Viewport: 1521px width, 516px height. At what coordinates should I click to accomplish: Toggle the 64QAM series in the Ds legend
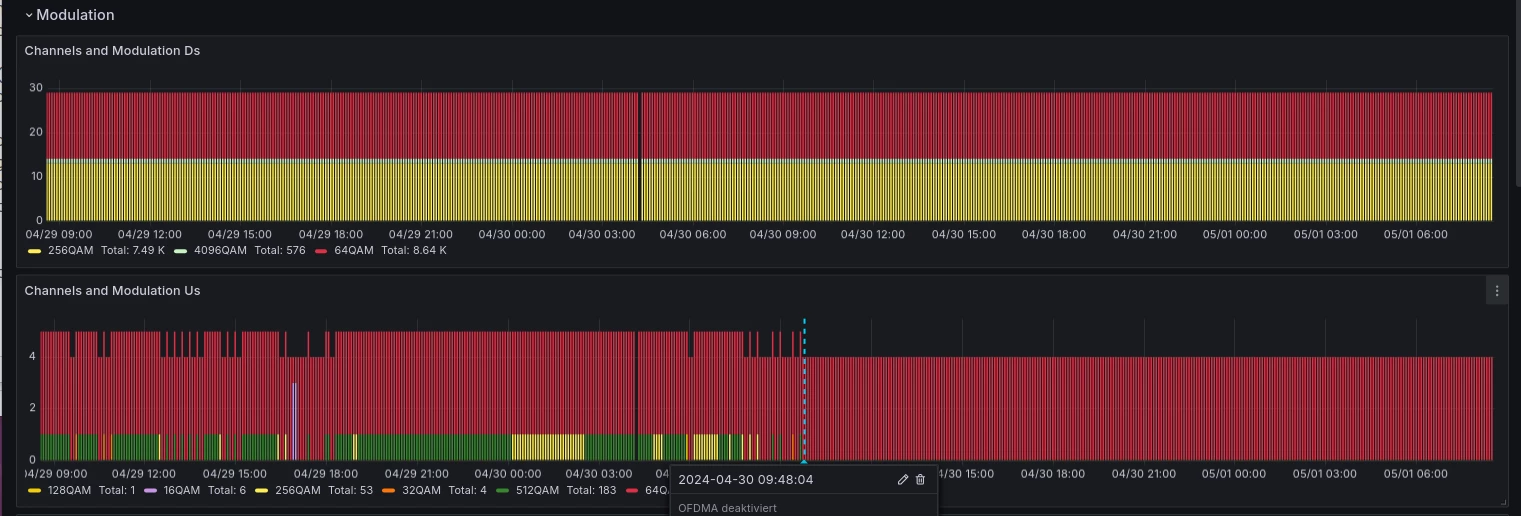tap(354, 250)
